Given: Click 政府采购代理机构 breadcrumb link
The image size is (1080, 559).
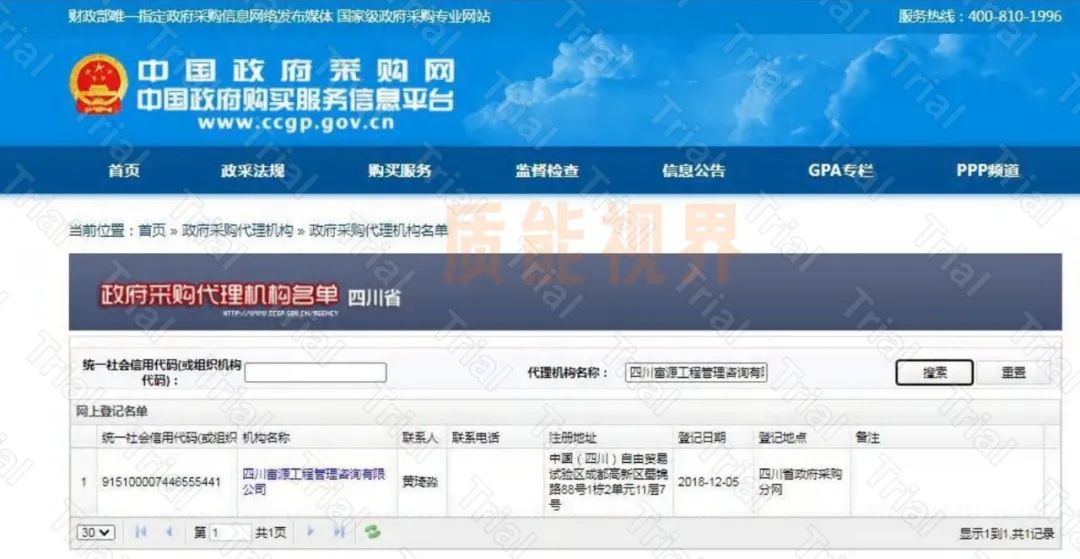Looking at the screenshot, I should point(238,231).
